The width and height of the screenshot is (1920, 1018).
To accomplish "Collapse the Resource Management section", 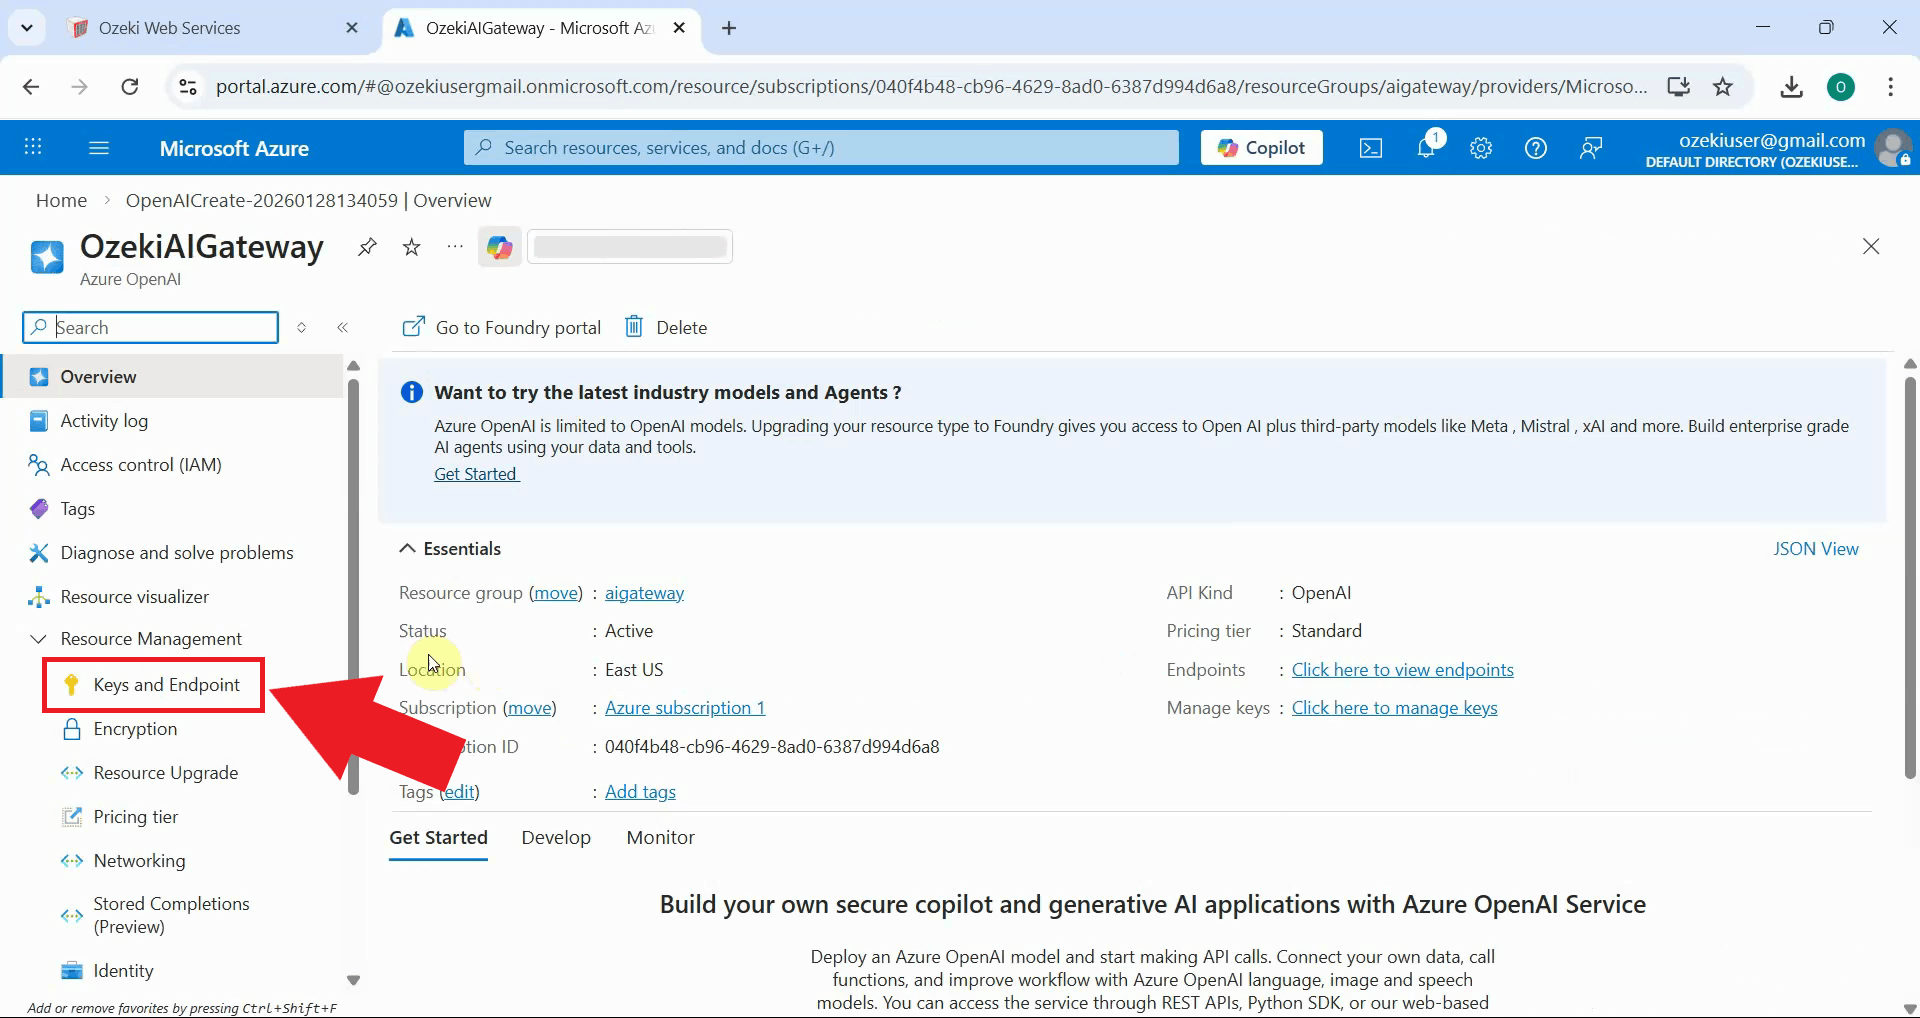I will (39, 639).
